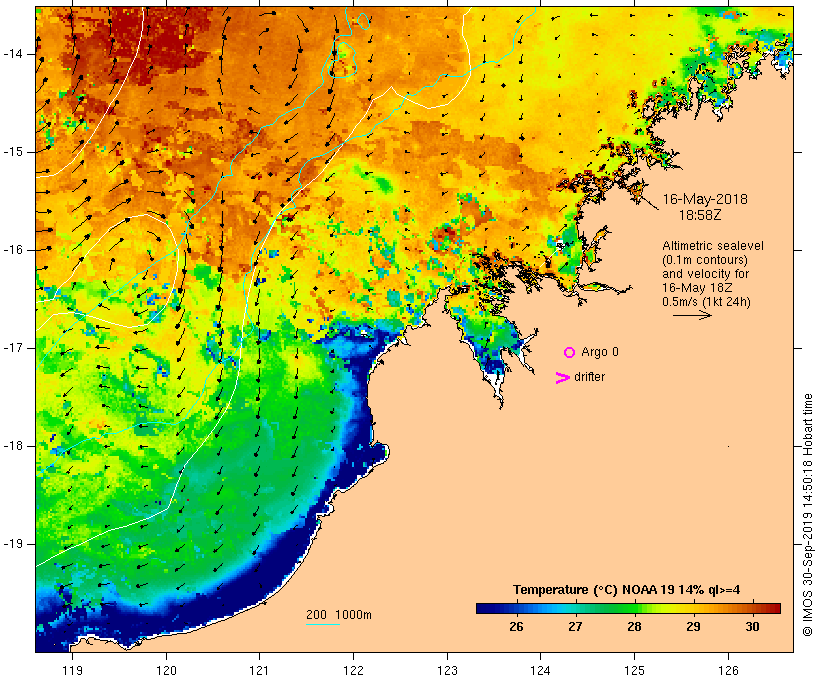The width and height of the screenshot is (820, 680).
Task: Click the '(0.1m contours)' legend line
Action: pyautogui.click(x=704, y=260)
